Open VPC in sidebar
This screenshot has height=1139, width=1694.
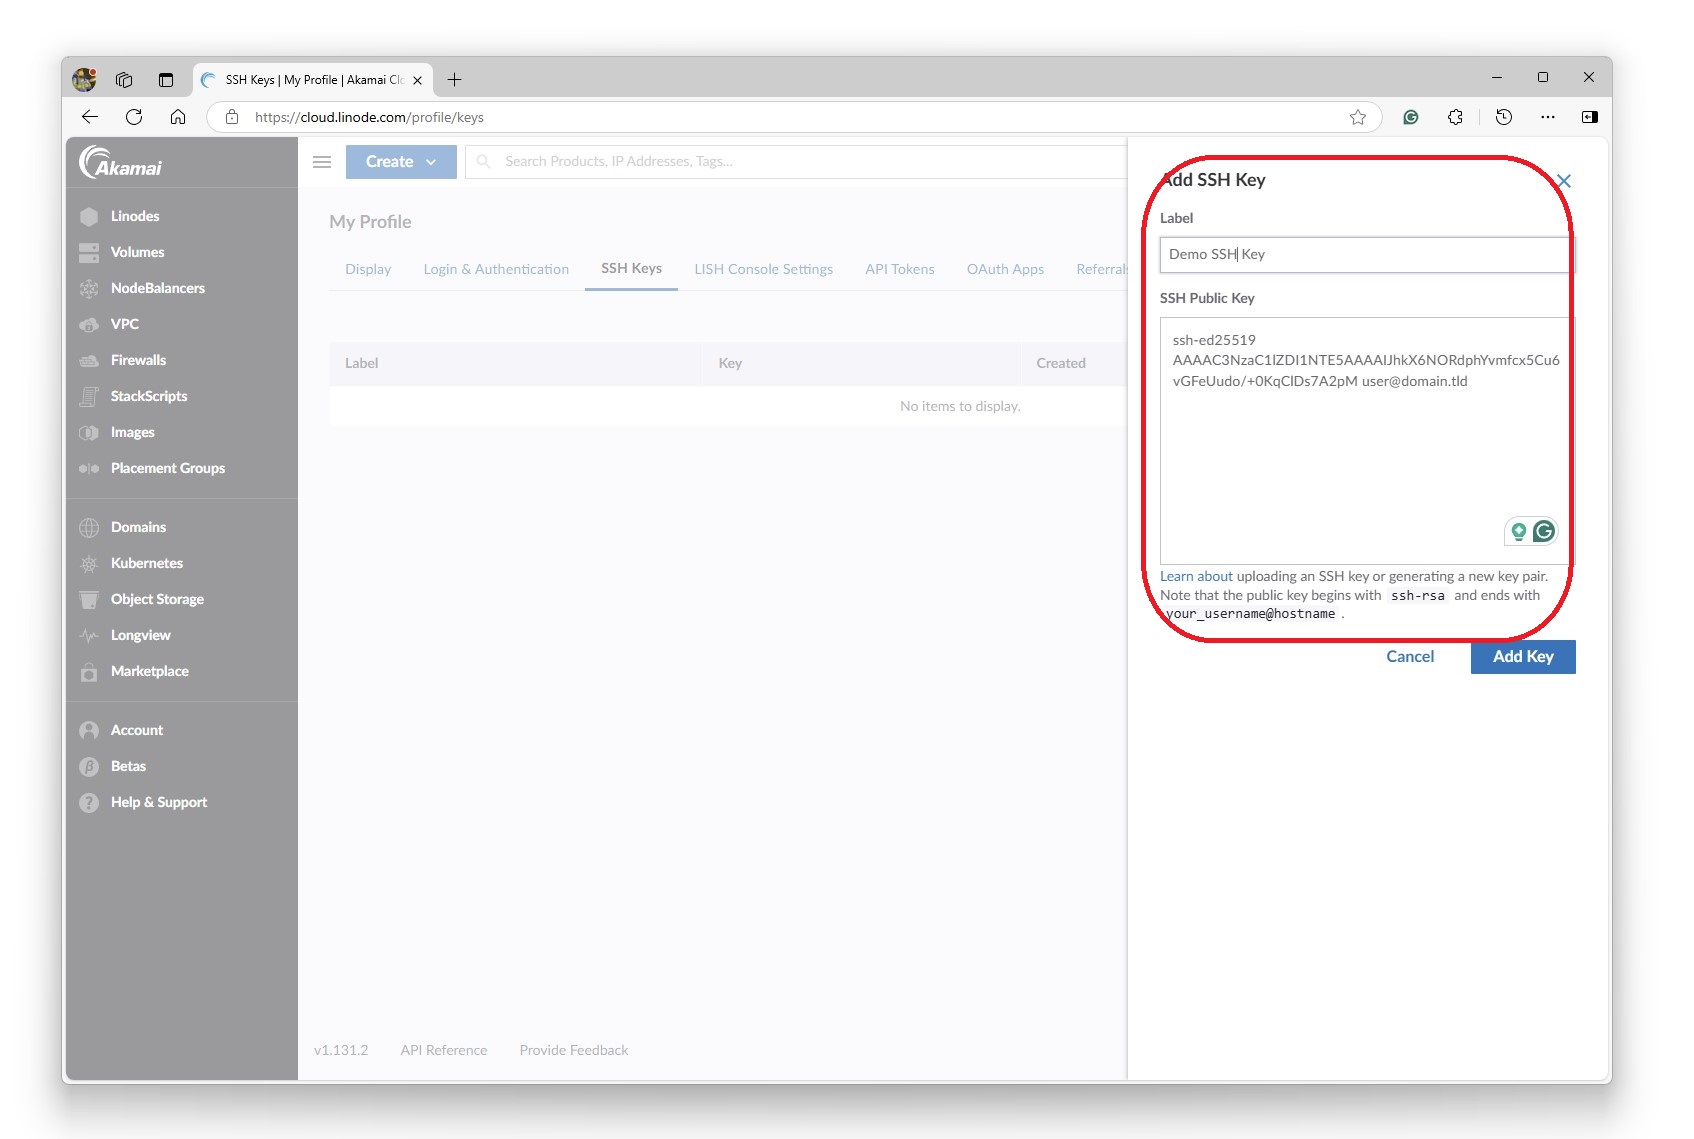pyautogui.click(x=124, y=324)
